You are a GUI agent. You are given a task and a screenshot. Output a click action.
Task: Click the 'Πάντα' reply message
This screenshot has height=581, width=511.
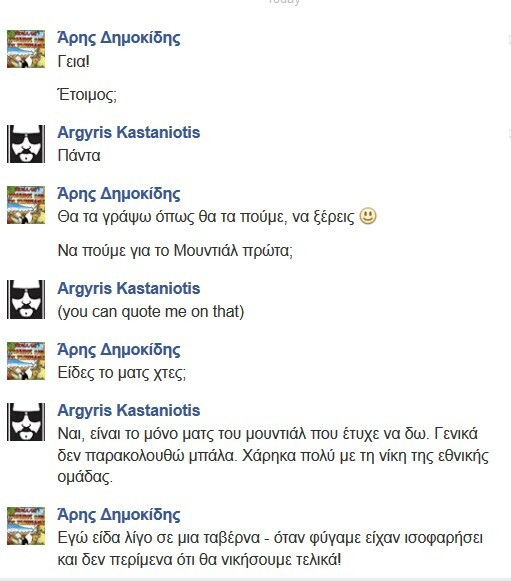coord(79,155)
